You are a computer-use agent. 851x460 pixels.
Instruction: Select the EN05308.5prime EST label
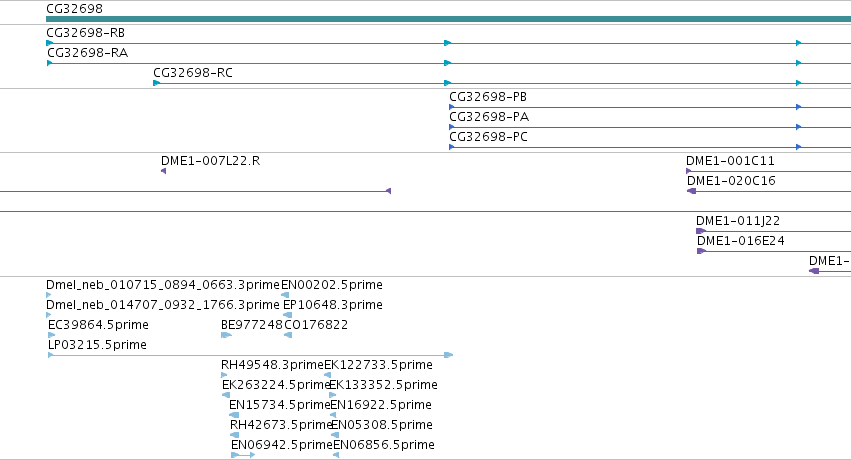[x=382, y=425]
